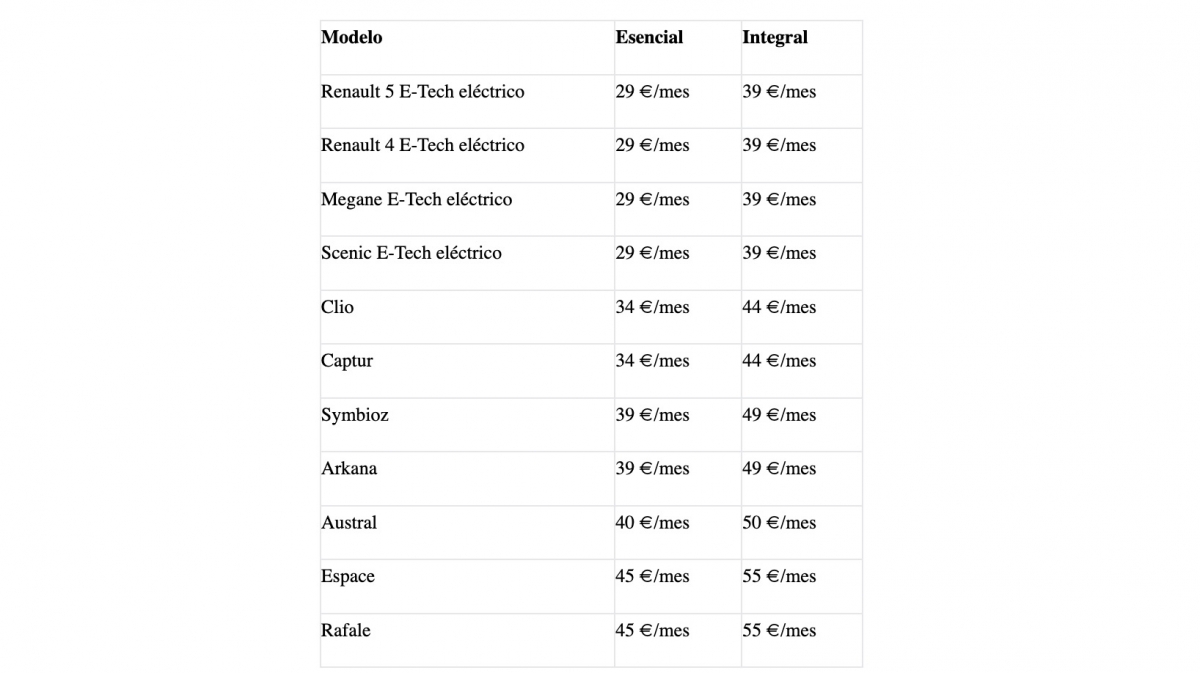Screen dimensions: 1200x673
Task: Click the Arkana model name
Action: [349, 469]
